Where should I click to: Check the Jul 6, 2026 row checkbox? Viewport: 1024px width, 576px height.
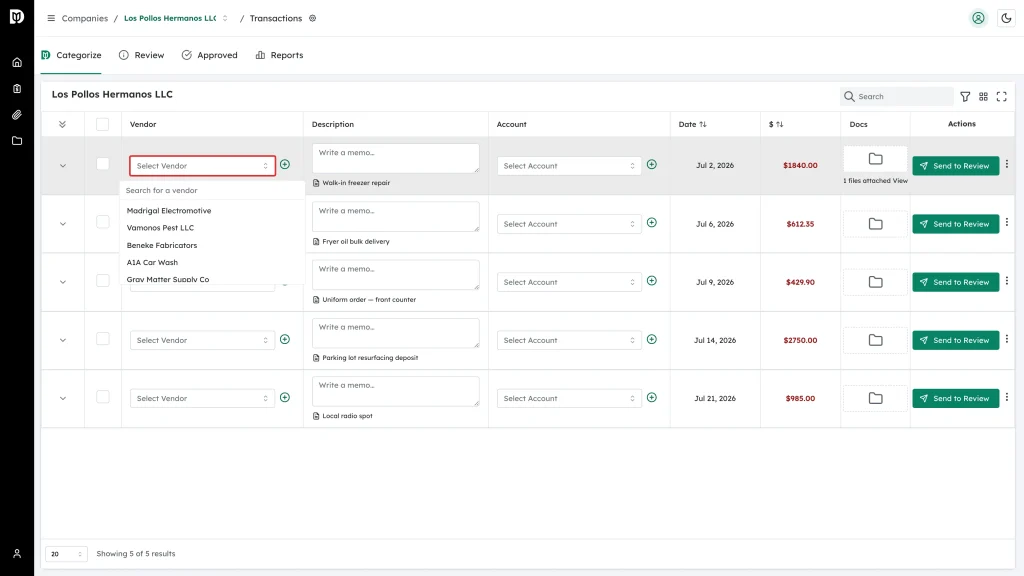coord(103,222)
